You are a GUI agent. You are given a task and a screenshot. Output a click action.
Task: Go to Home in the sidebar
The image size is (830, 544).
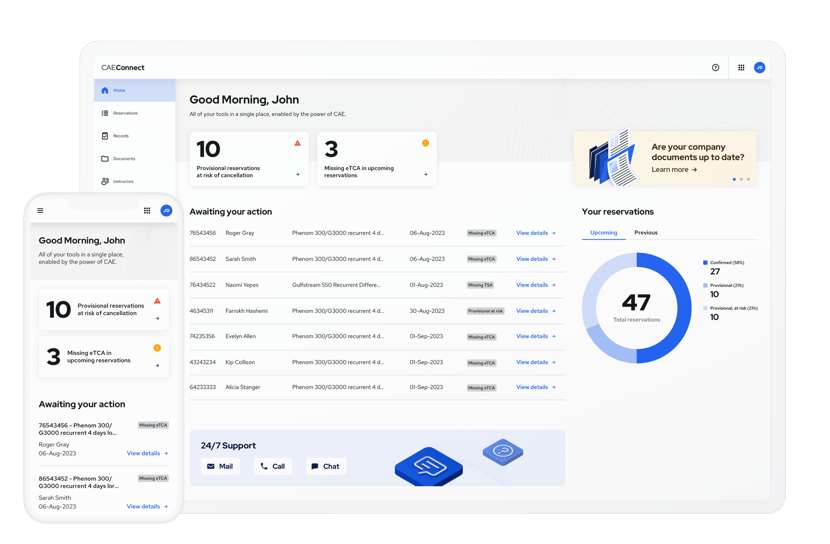click(134, 90)
